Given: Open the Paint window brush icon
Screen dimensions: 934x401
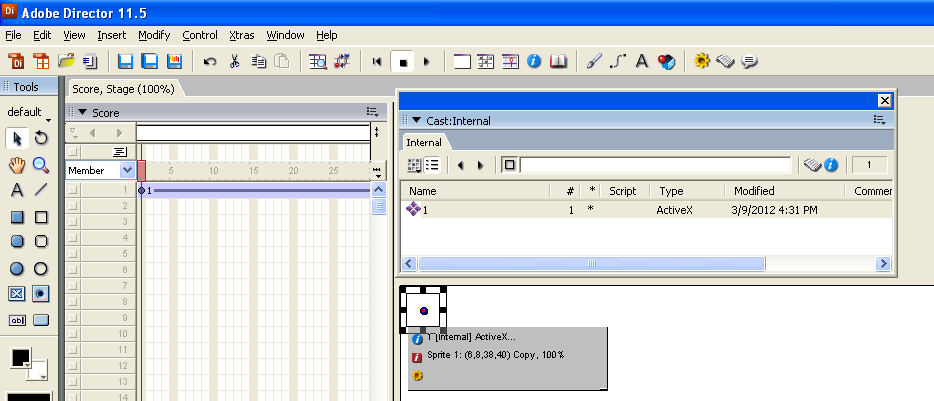Looking at the screenshot, I should click(x=594, y=61).
